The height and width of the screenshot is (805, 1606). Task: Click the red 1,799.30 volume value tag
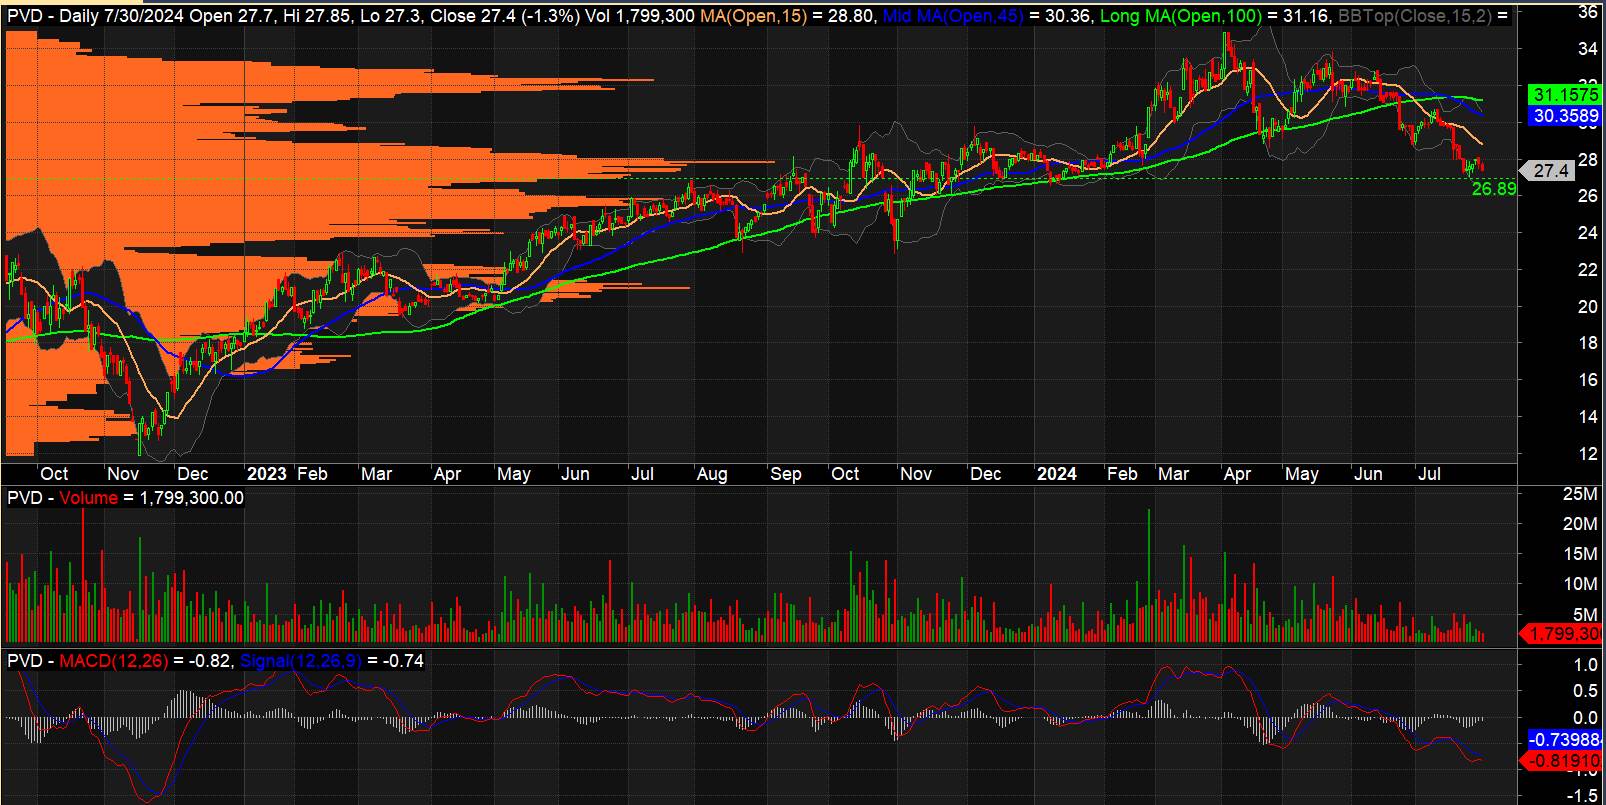click(x=1561, y=634)
